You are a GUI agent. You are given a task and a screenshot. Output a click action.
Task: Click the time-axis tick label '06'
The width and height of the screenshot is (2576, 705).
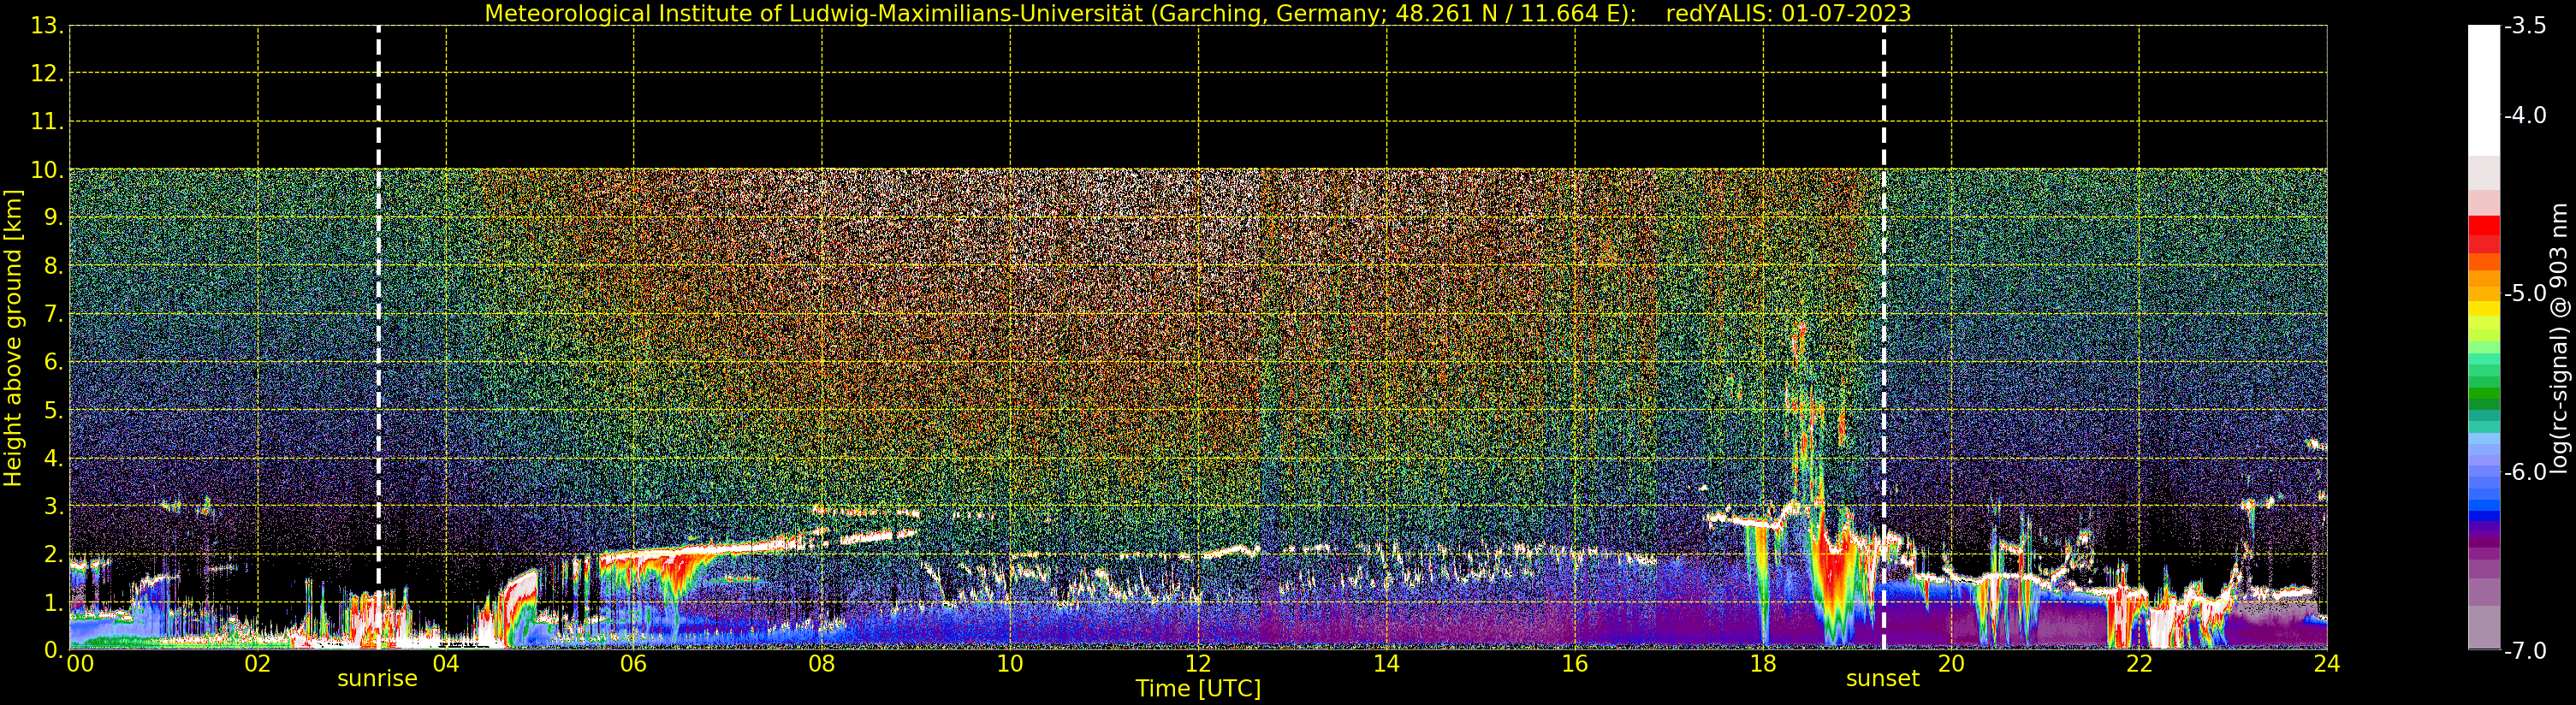point(633,664)
